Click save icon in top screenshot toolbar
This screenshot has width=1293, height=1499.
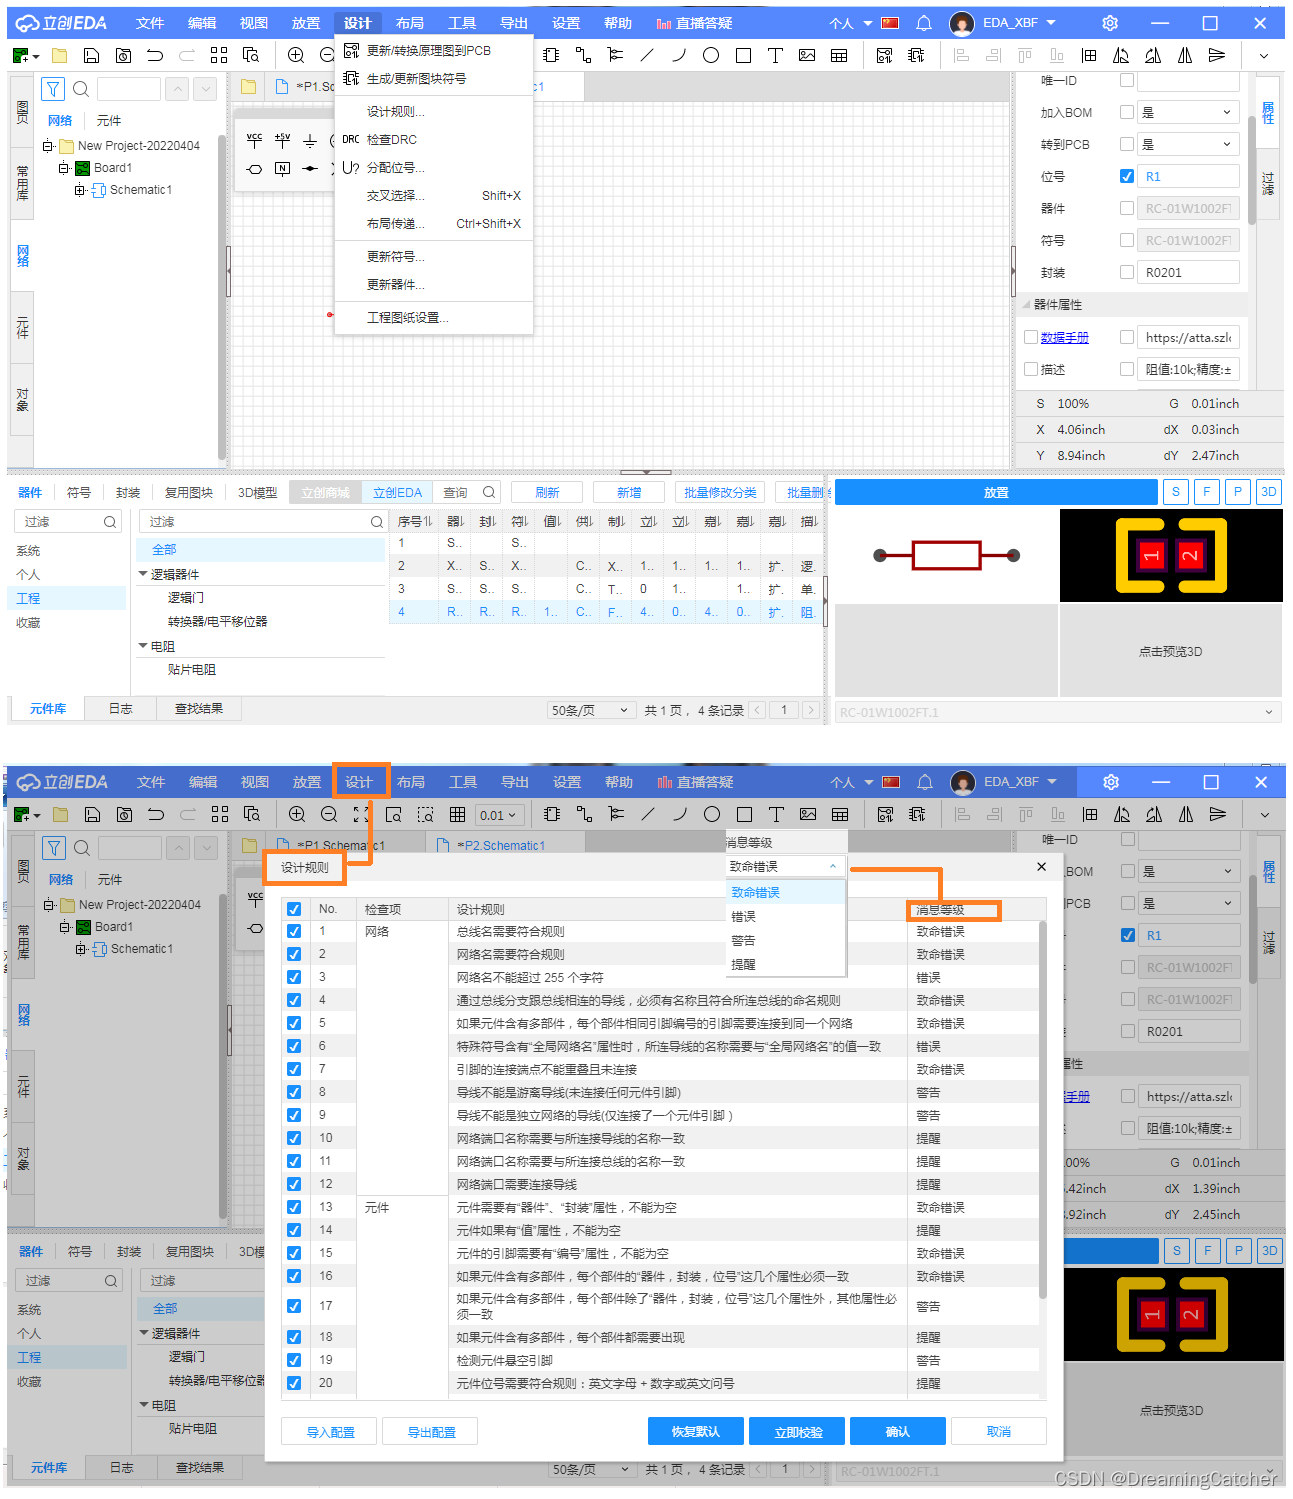click(91, 55)
